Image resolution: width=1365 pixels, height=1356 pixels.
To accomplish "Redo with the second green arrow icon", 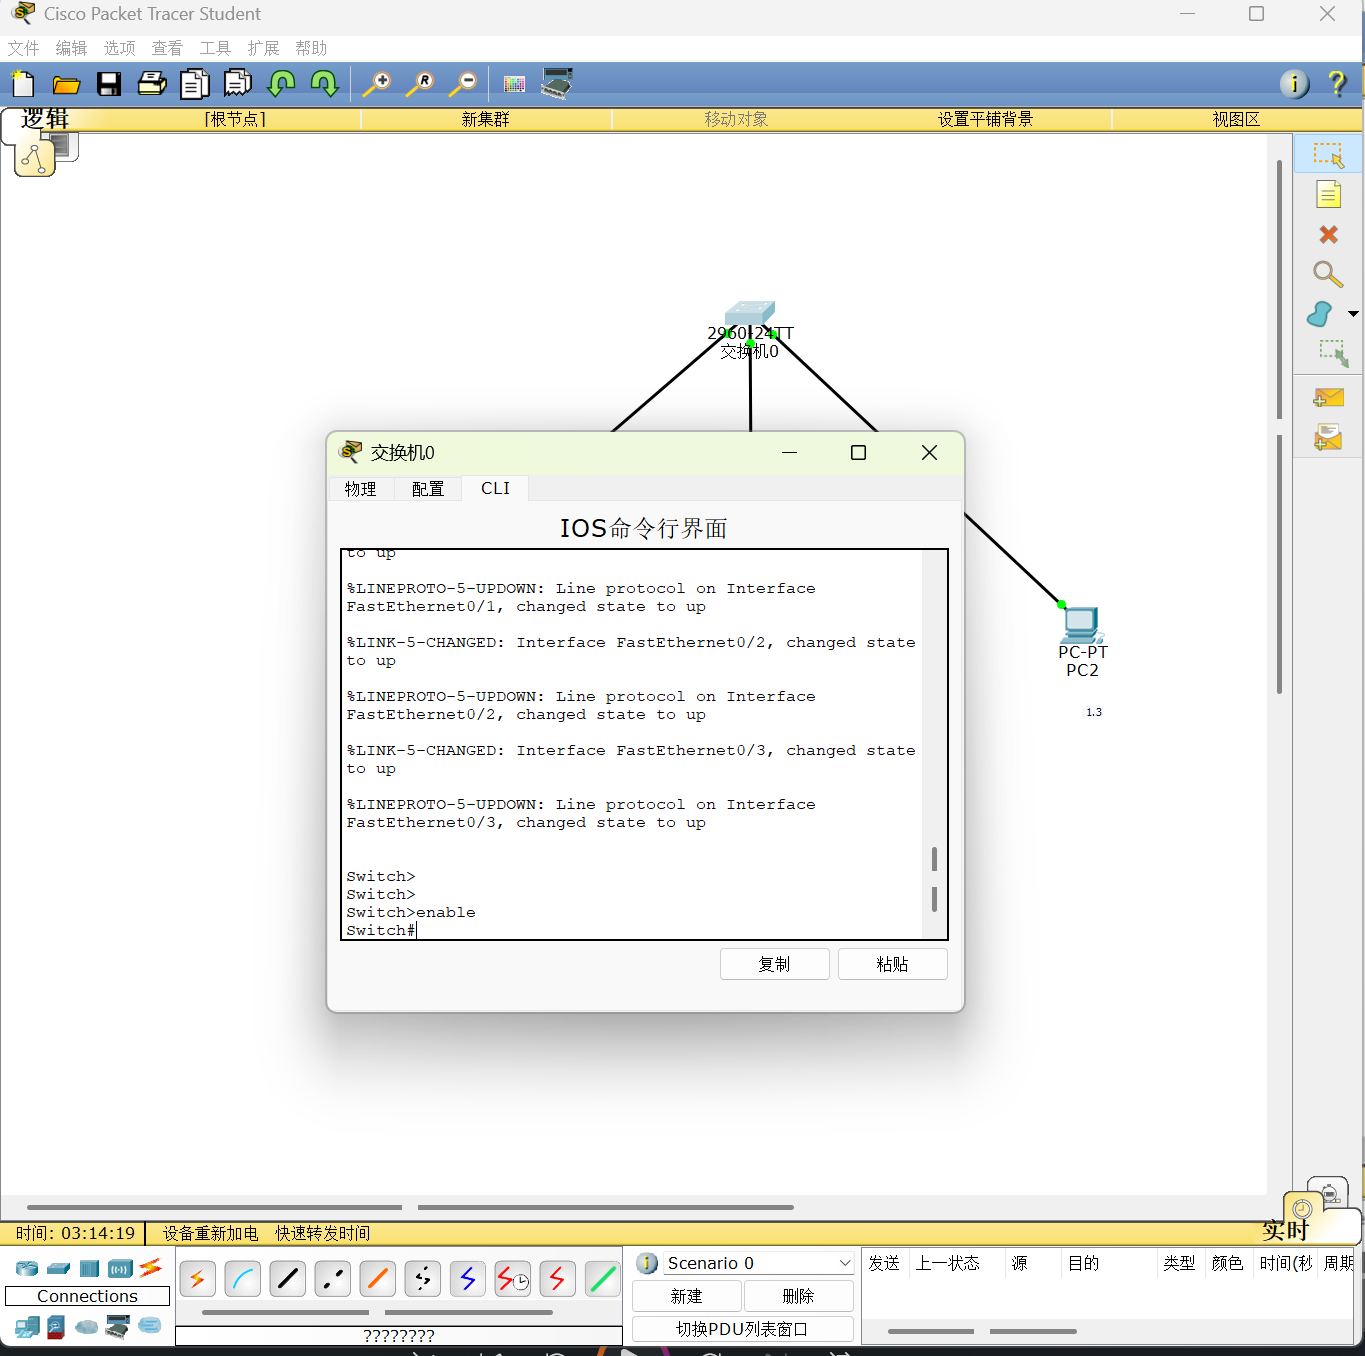I will [x=325, y=84].
